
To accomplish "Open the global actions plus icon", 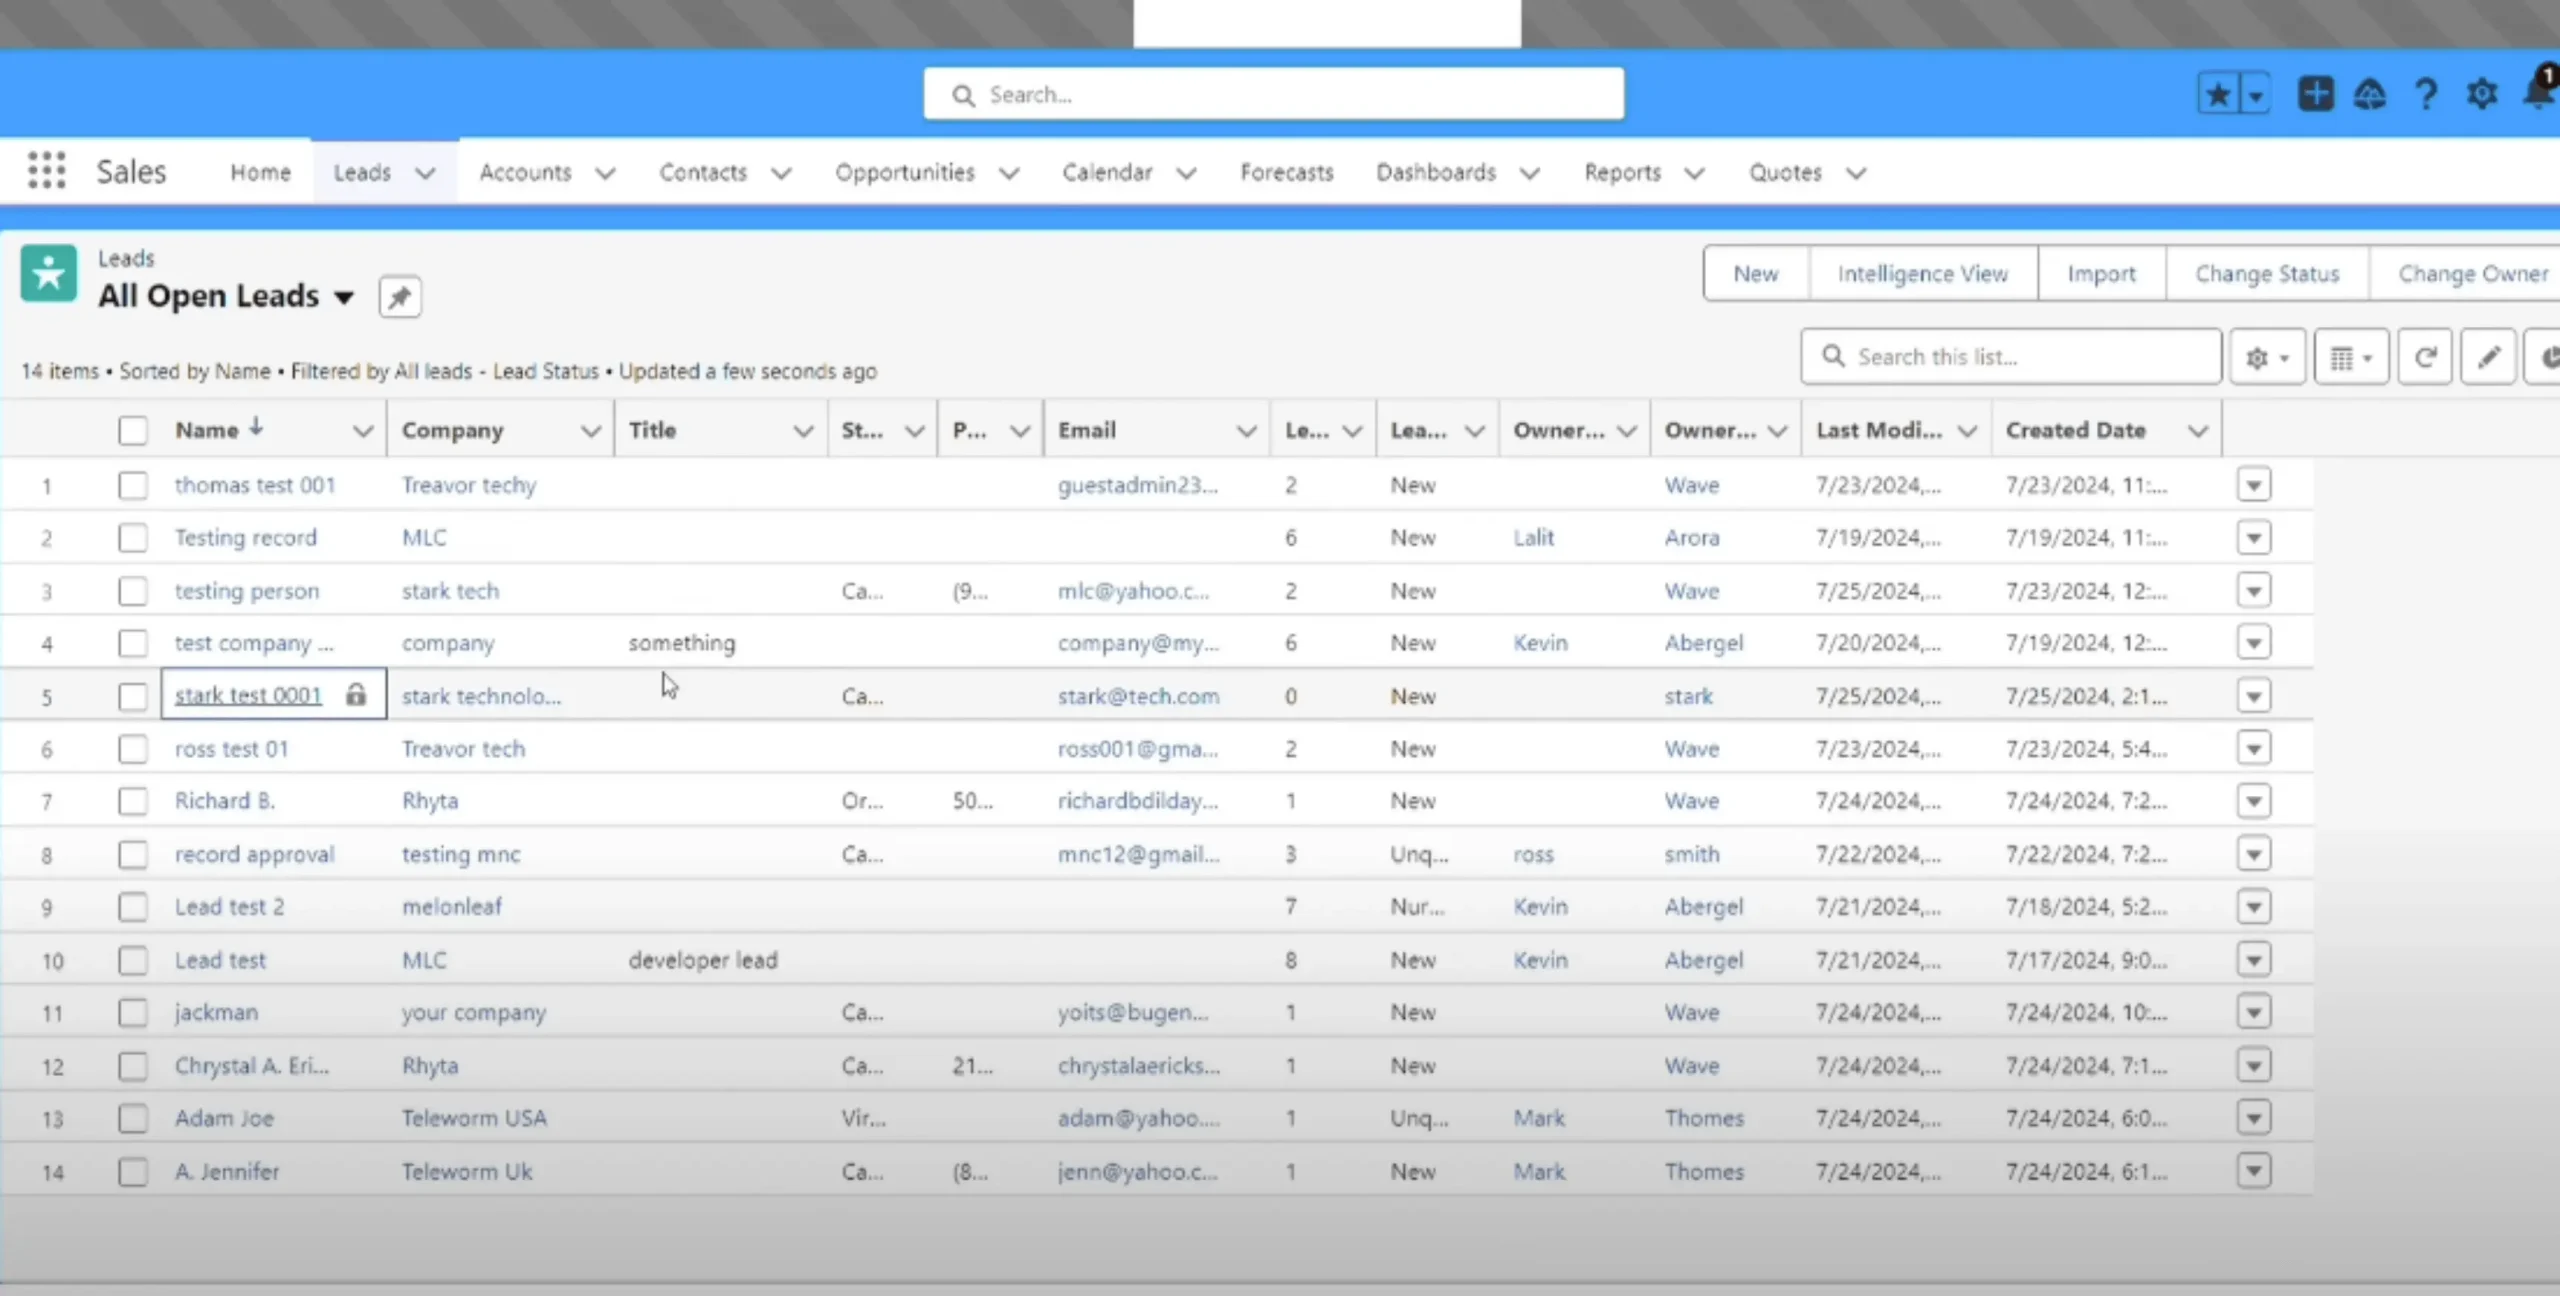I will [2315, 95].
